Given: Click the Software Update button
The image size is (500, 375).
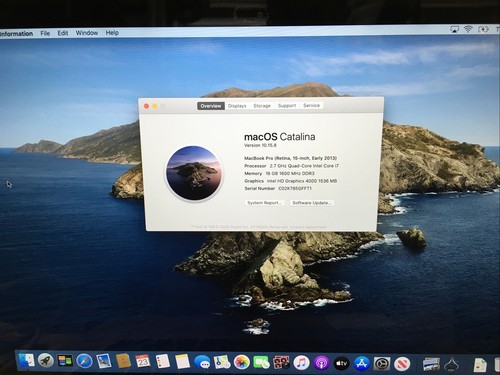Looking at the screenshot, I should [x=312, y=203].
